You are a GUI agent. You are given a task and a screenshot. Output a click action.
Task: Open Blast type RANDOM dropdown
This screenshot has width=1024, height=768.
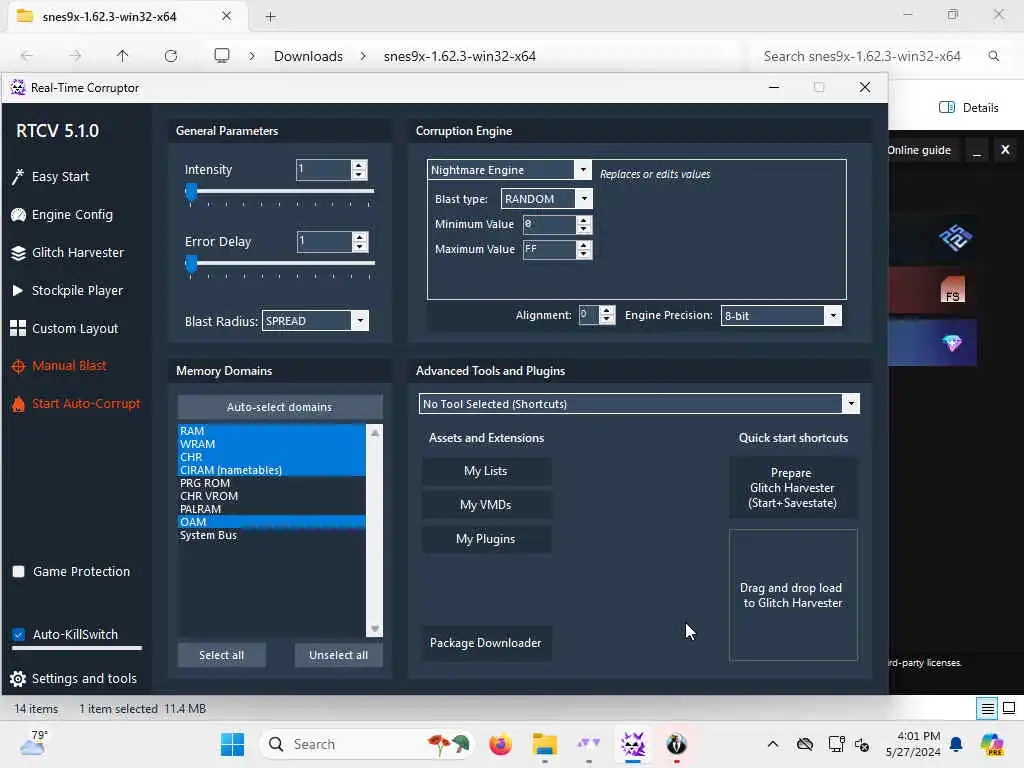coord(584,199)
